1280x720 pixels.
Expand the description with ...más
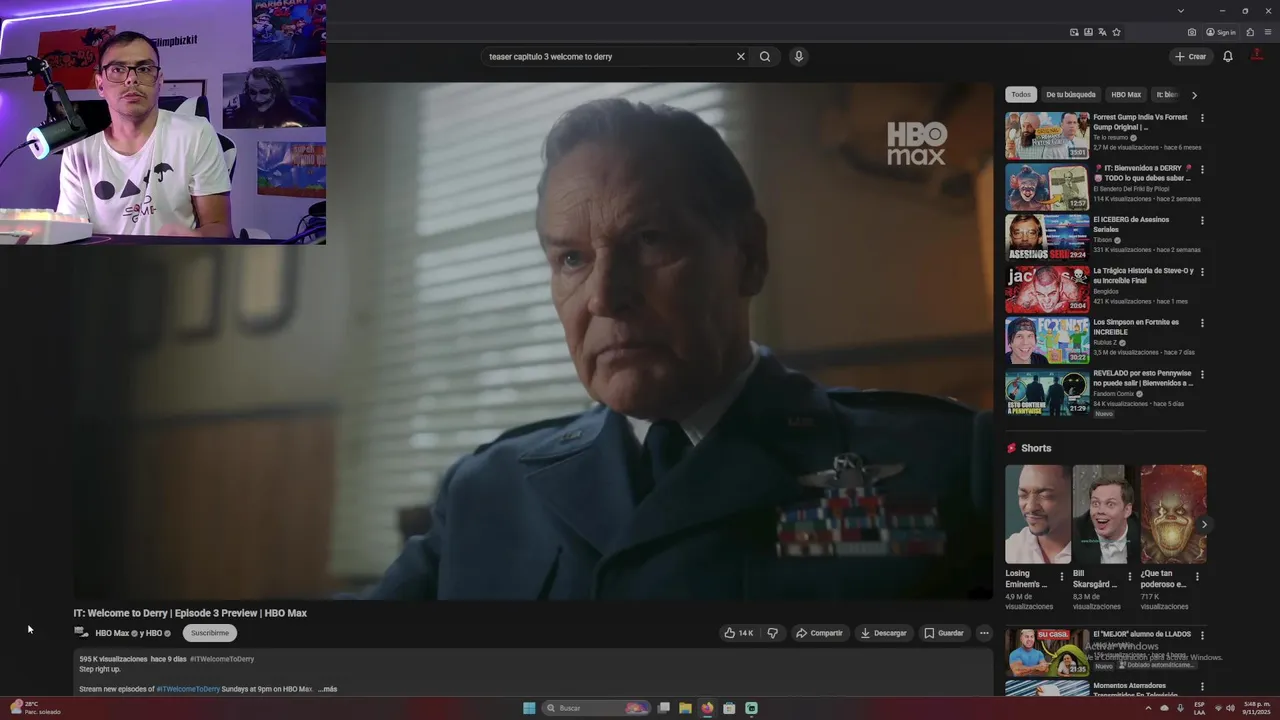click(x=327, y=689)
